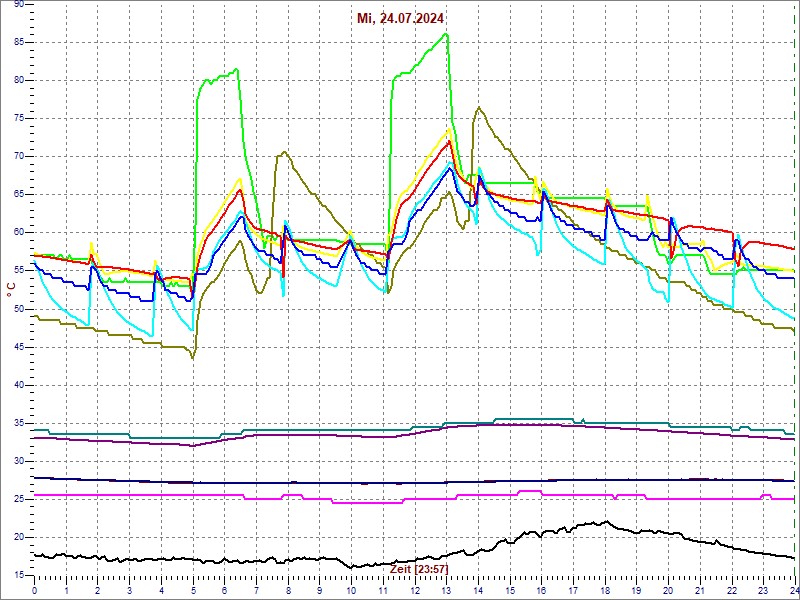The width and height of the screenshot is (800, 600).
Task: Select the 50 label on the temperature axis
Action: [x=19, y=309]
